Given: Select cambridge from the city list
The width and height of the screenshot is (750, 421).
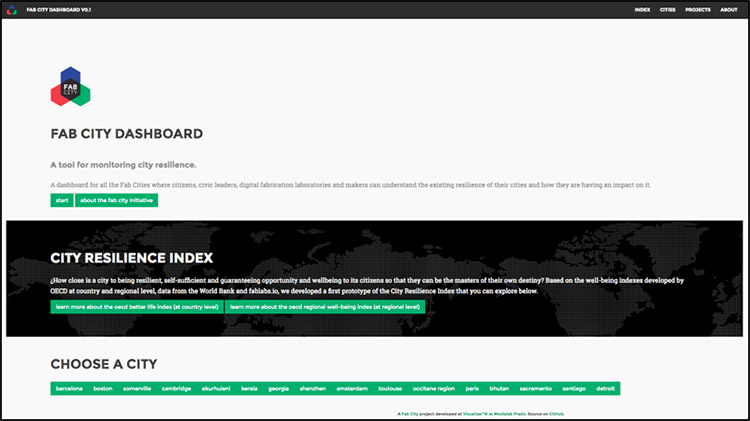Looking at the screenshot, I should [176, 388].
